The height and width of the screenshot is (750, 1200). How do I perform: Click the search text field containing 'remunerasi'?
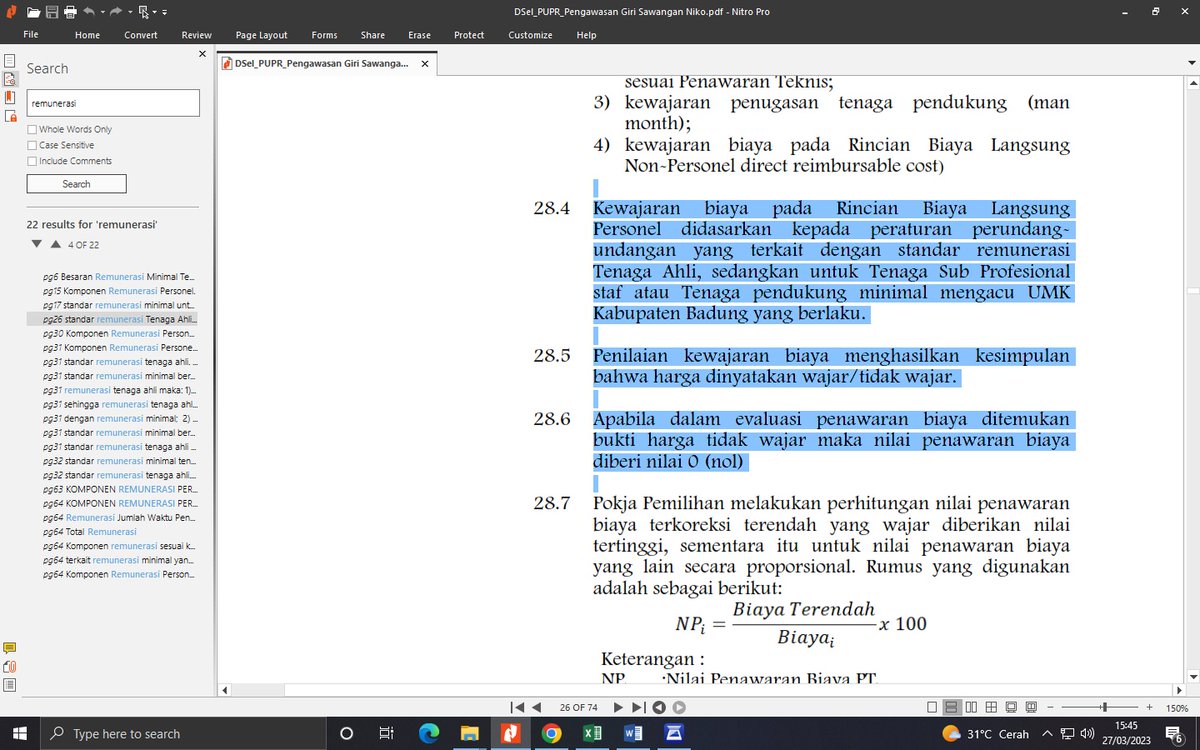113,103
